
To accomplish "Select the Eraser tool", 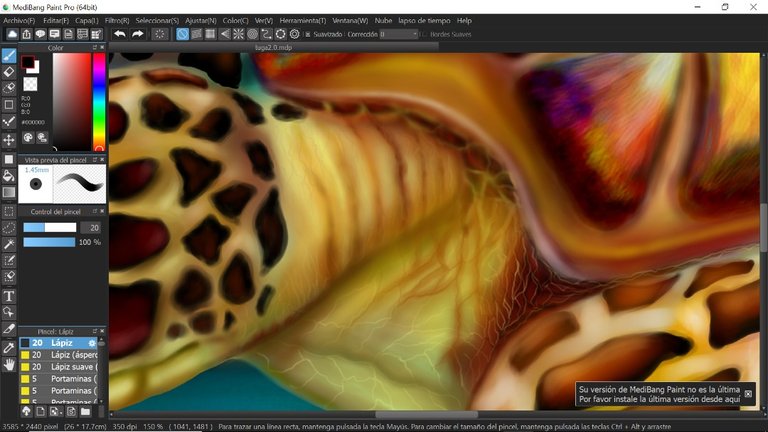I will coord(9,72).
